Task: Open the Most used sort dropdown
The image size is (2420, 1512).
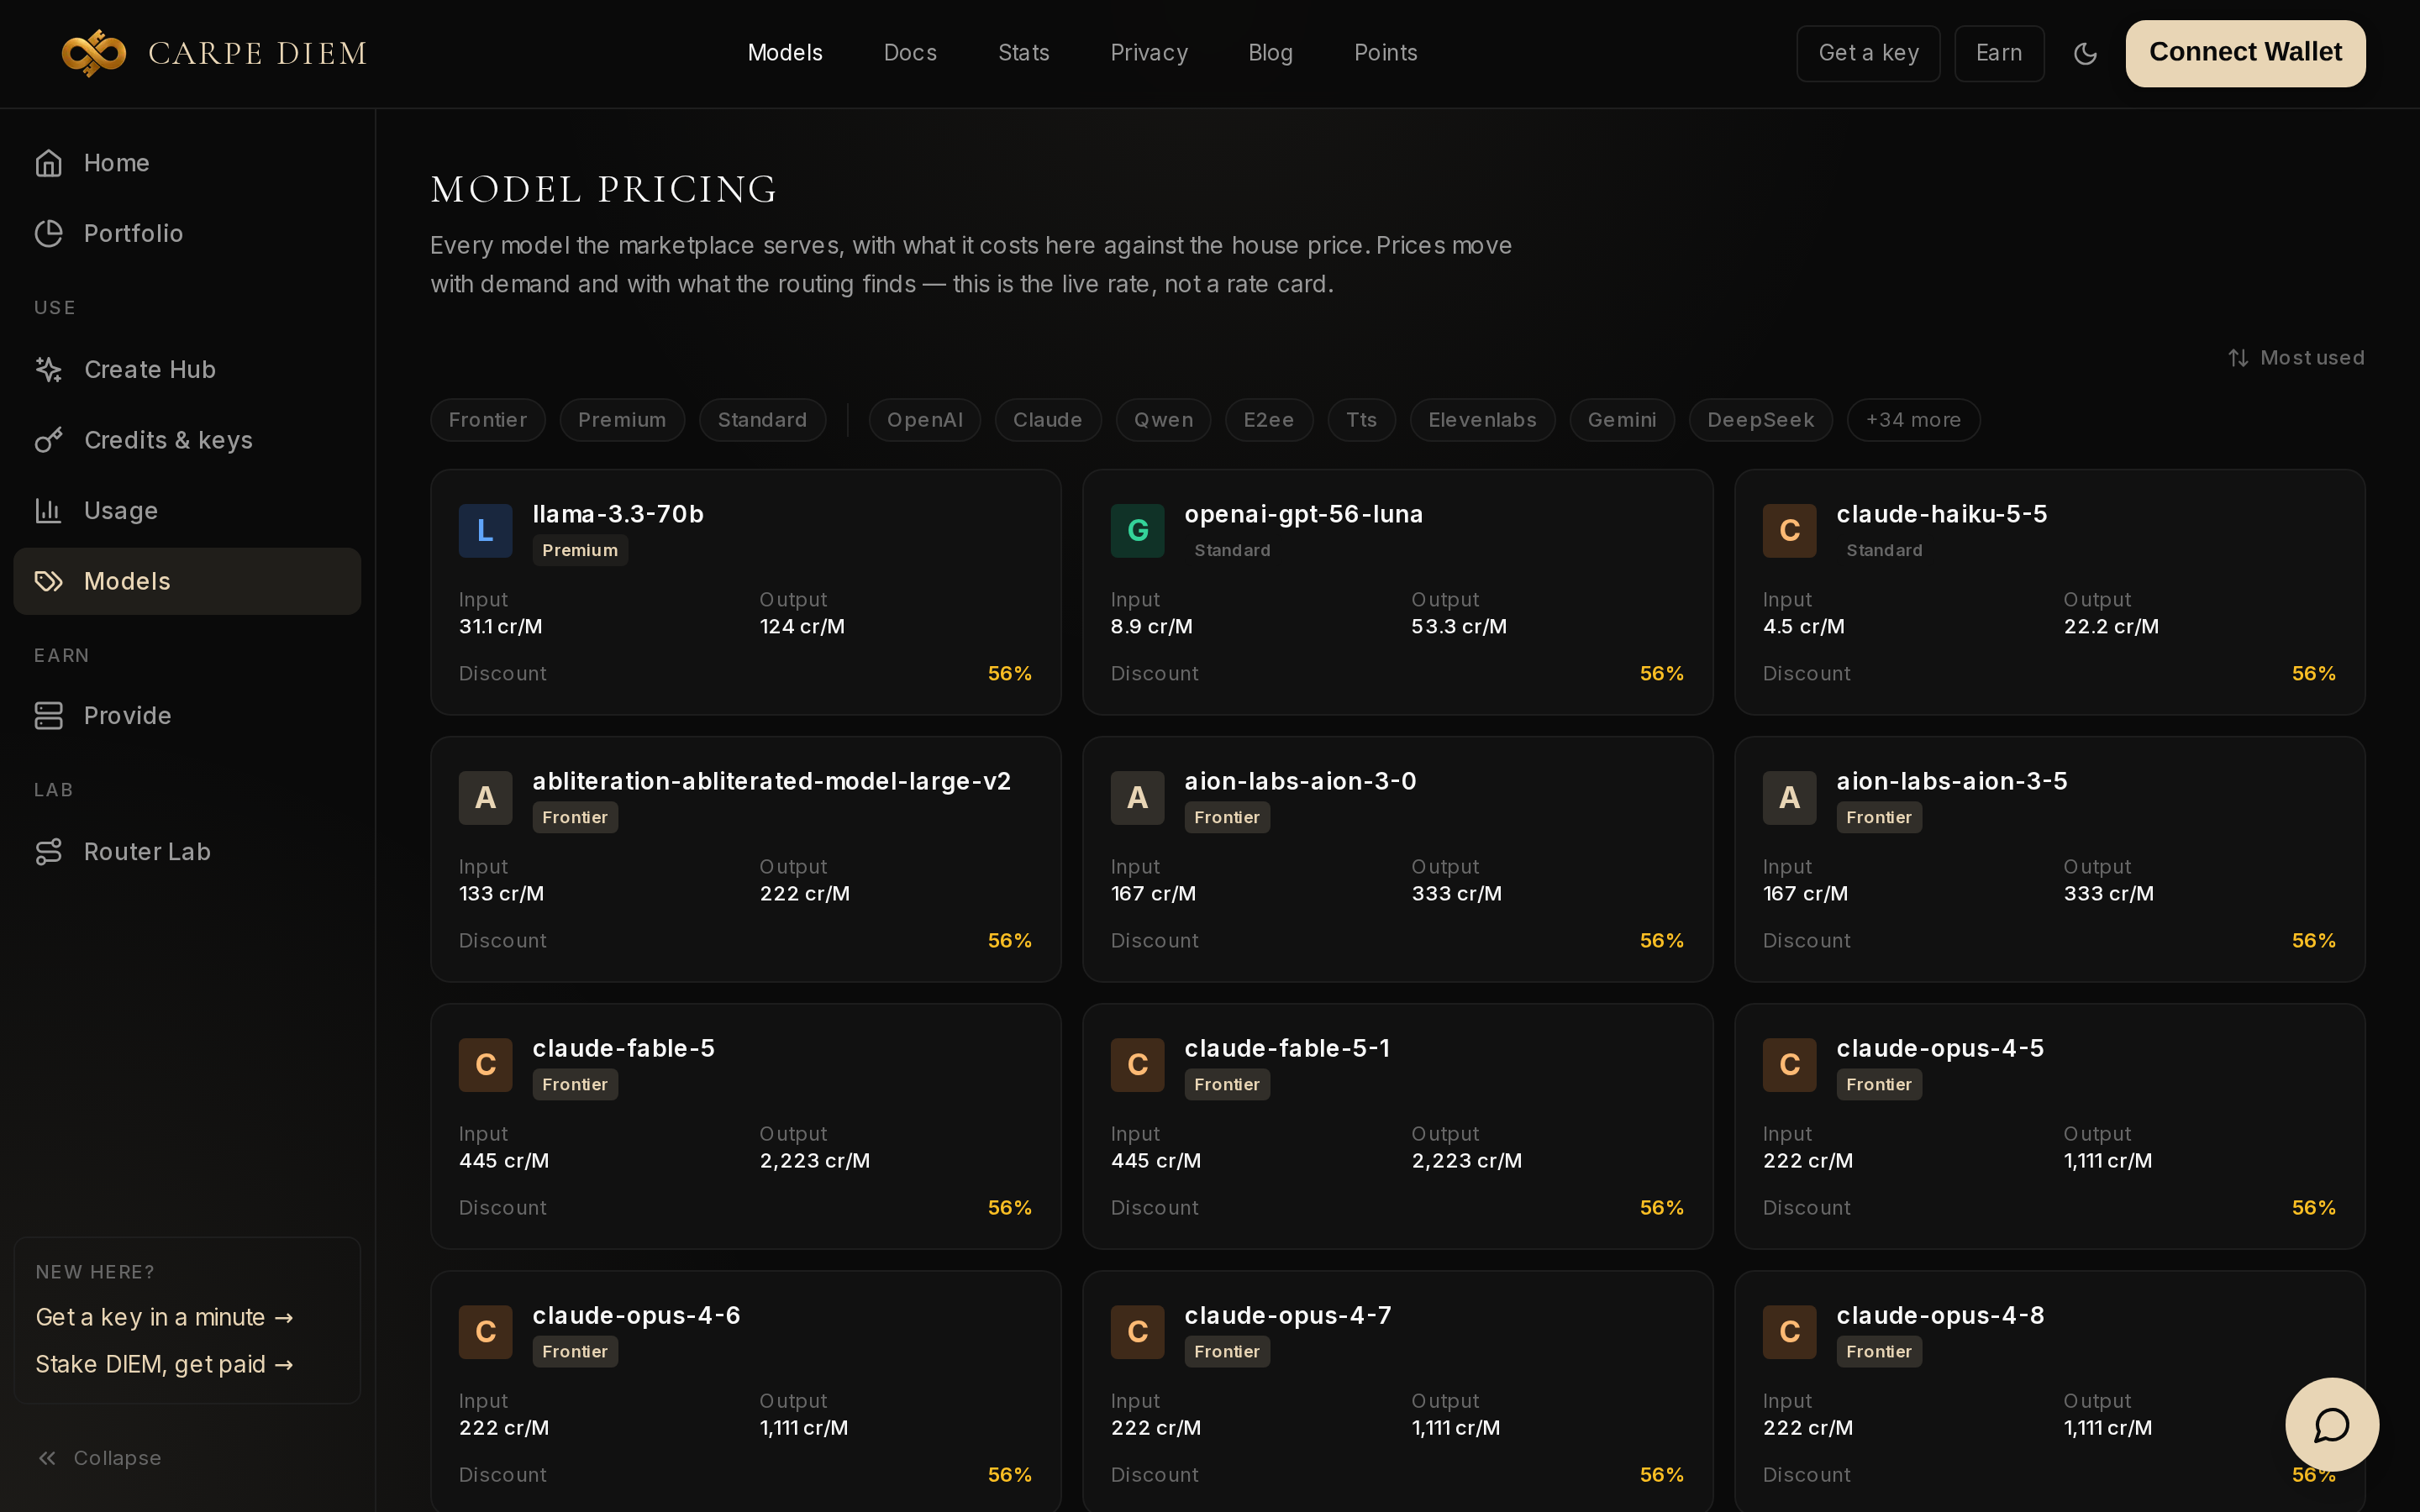Action: [2297, 358]
